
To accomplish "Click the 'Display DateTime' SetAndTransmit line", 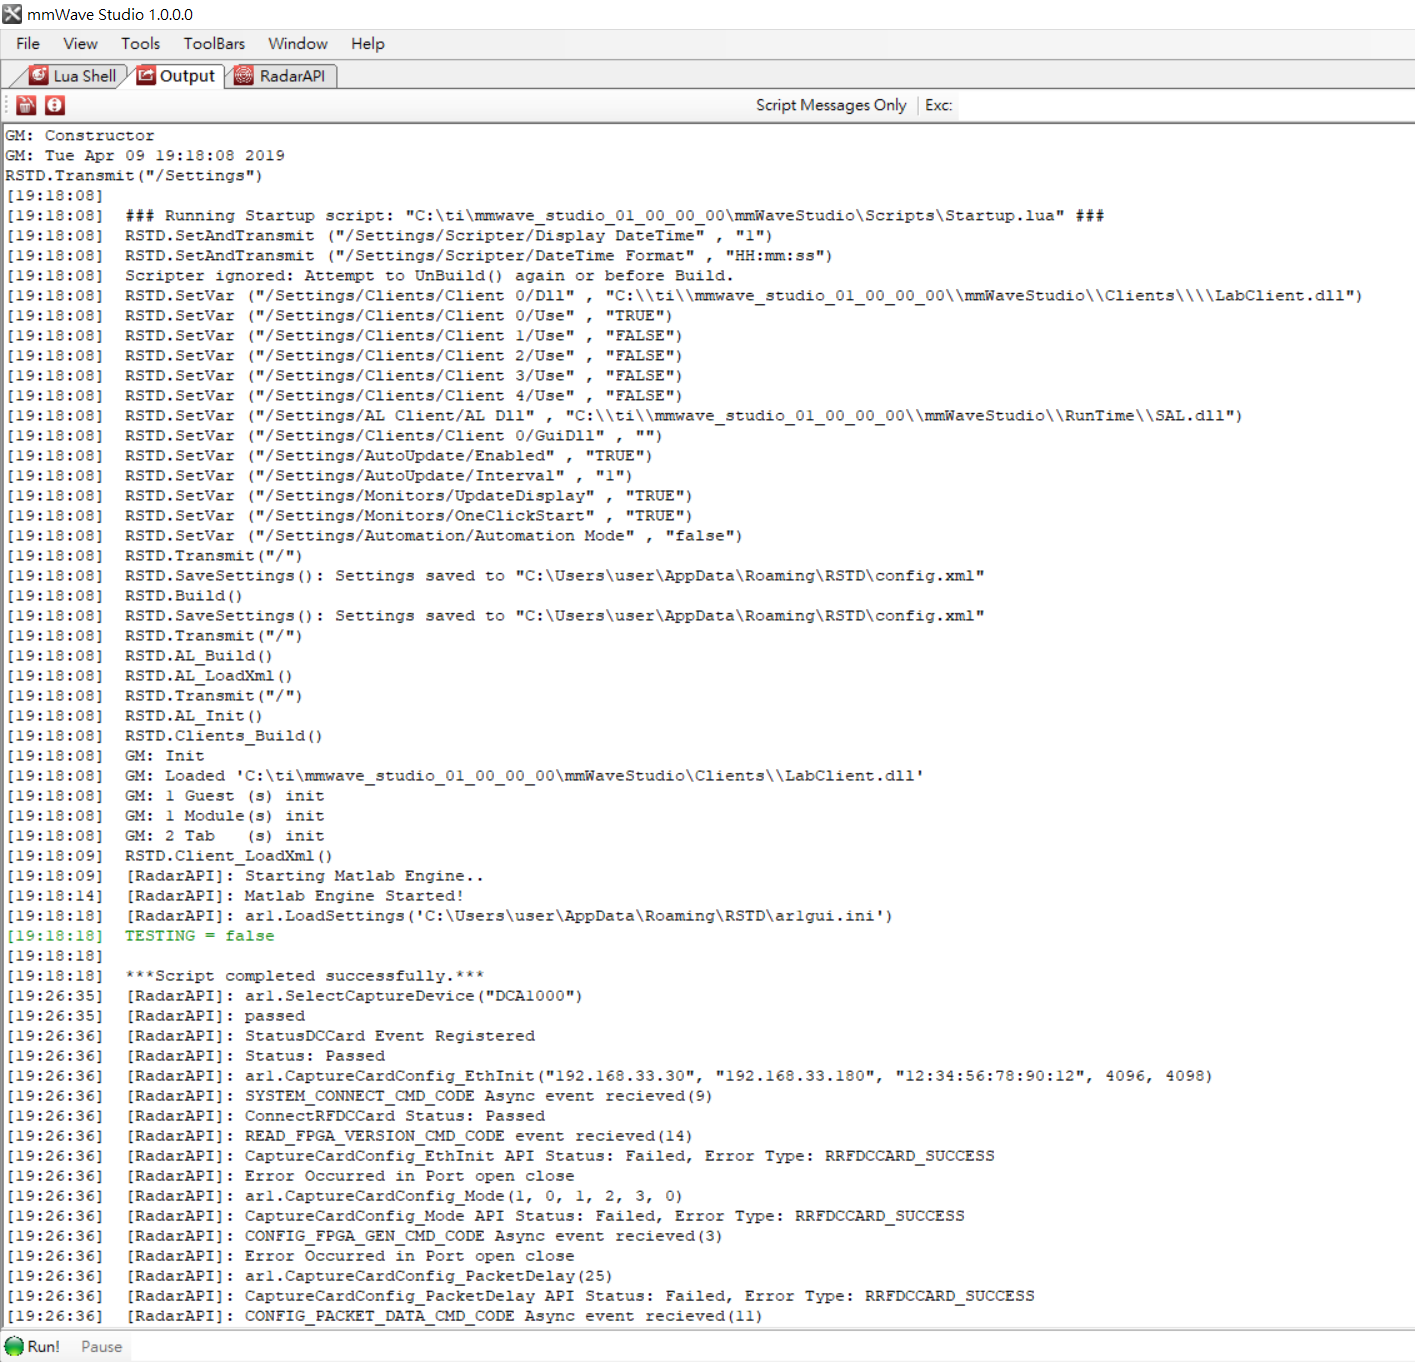I will pyautogui.click(x=390, y=235).
